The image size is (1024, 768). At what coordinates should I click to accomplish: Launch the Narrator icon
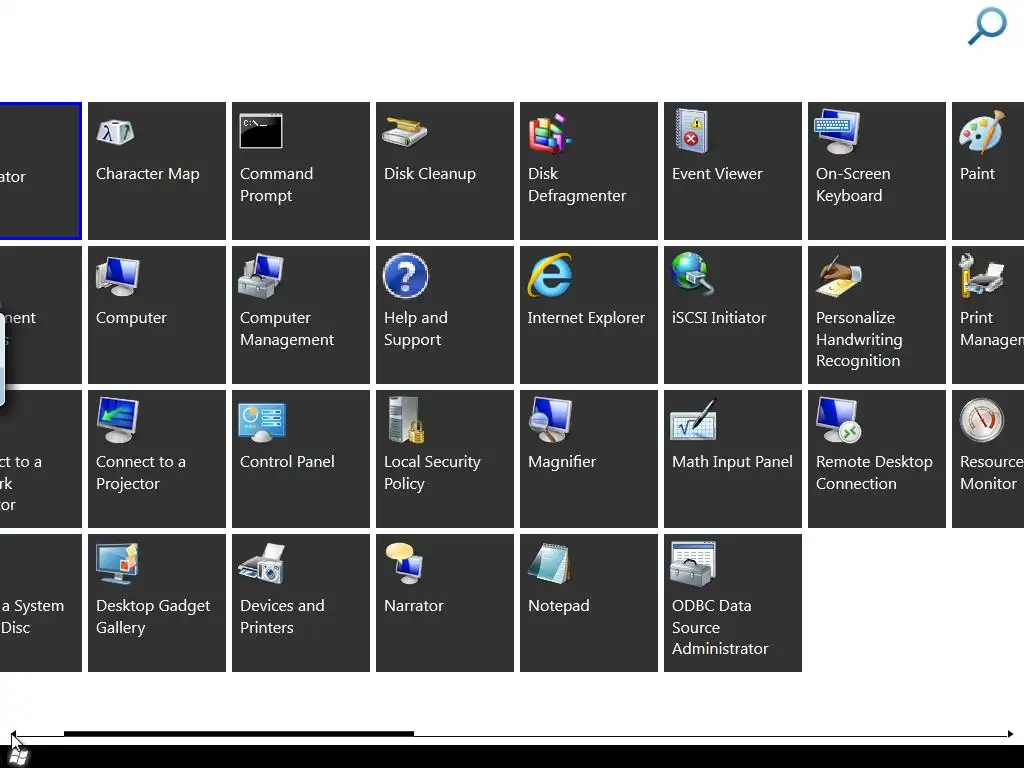point(406,564)
